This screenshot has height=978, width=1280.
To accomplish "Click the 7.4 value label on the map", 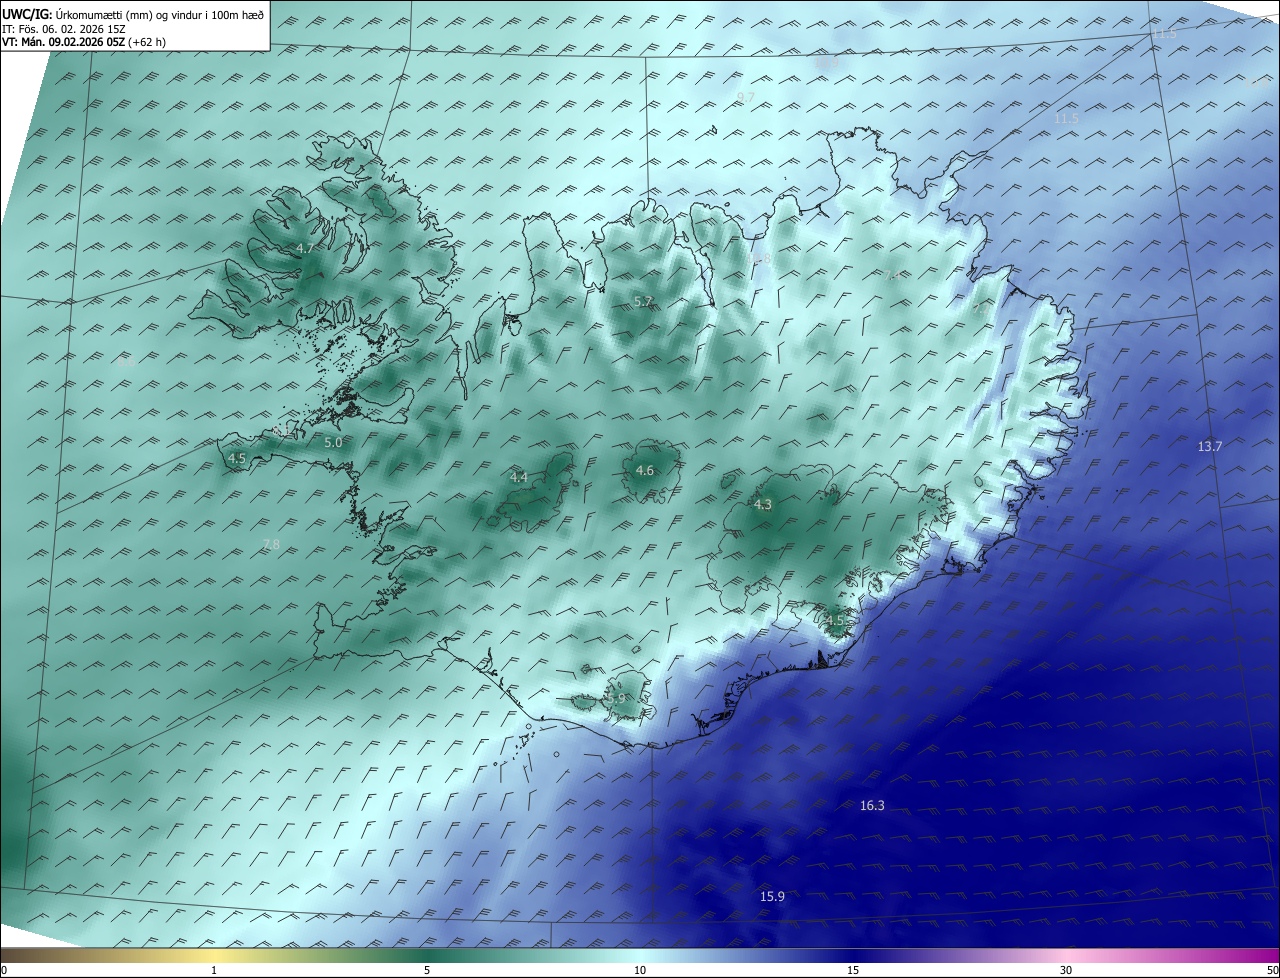I will 890,276.
